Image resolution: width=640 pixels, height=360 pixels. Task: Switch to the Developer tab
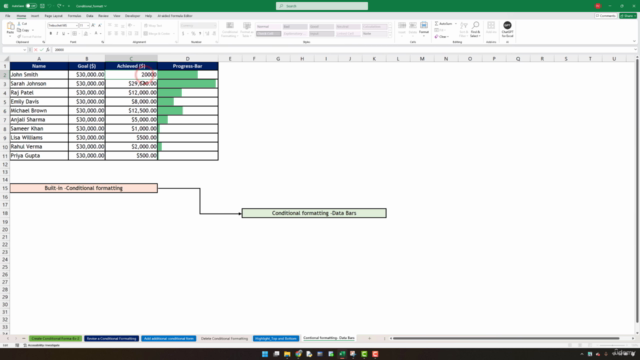(132, 16)
